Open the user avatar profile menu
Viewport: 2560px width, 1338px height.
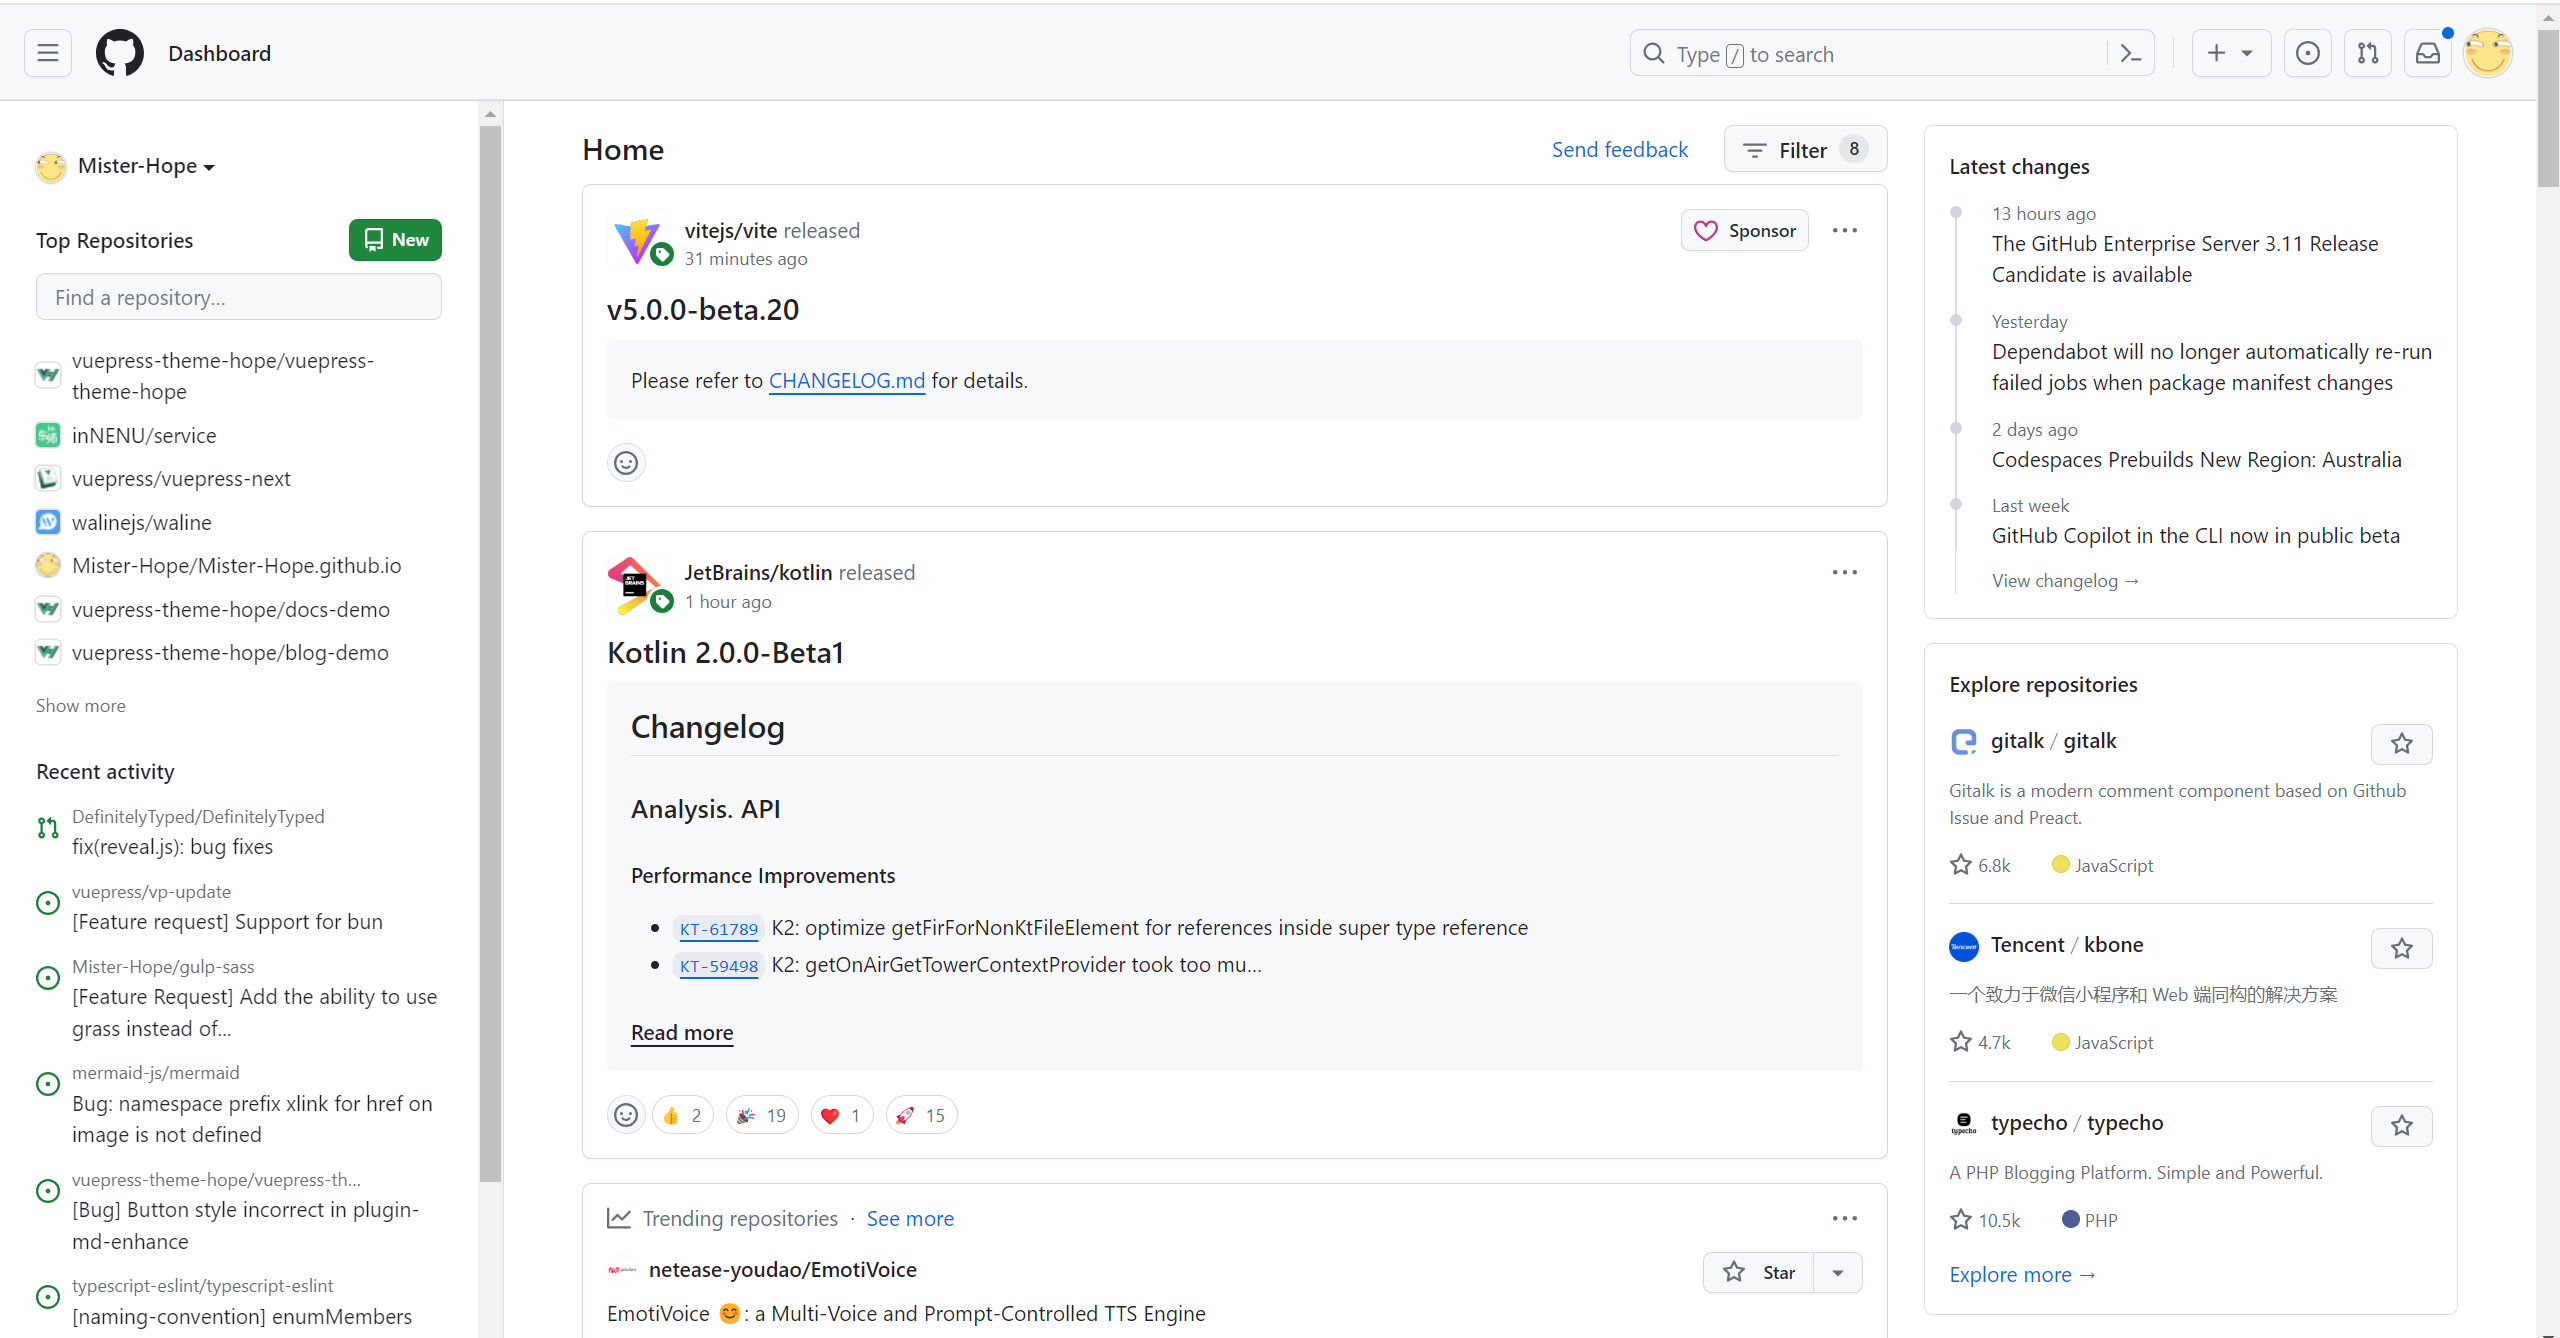2487,53
